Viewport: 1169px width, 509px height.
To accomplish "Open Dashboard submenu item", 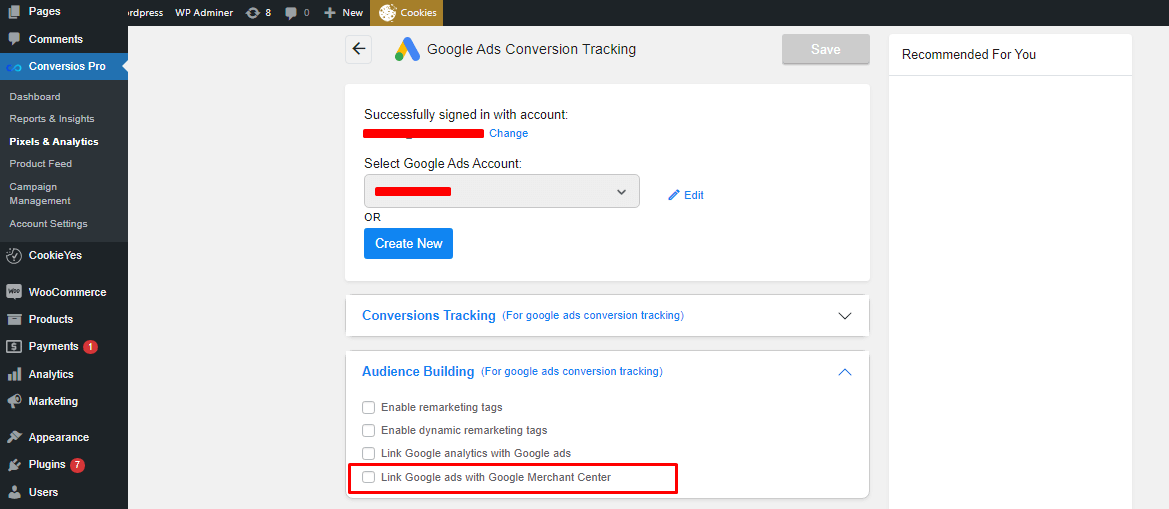I will click(x=35, y=97).
